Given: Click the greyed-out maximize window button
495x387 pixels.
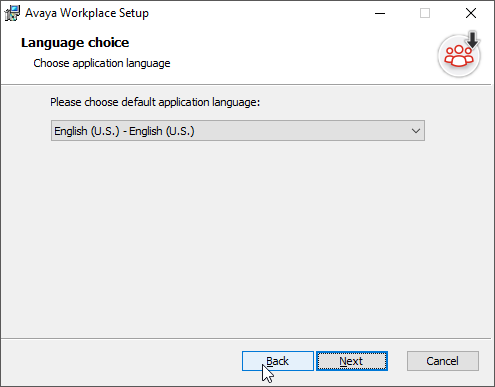Looking at the screenshot, I should point(425,13).
